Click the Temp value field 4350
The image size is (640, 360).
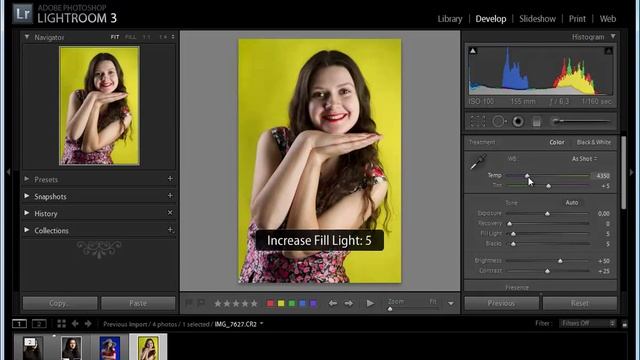602,176
